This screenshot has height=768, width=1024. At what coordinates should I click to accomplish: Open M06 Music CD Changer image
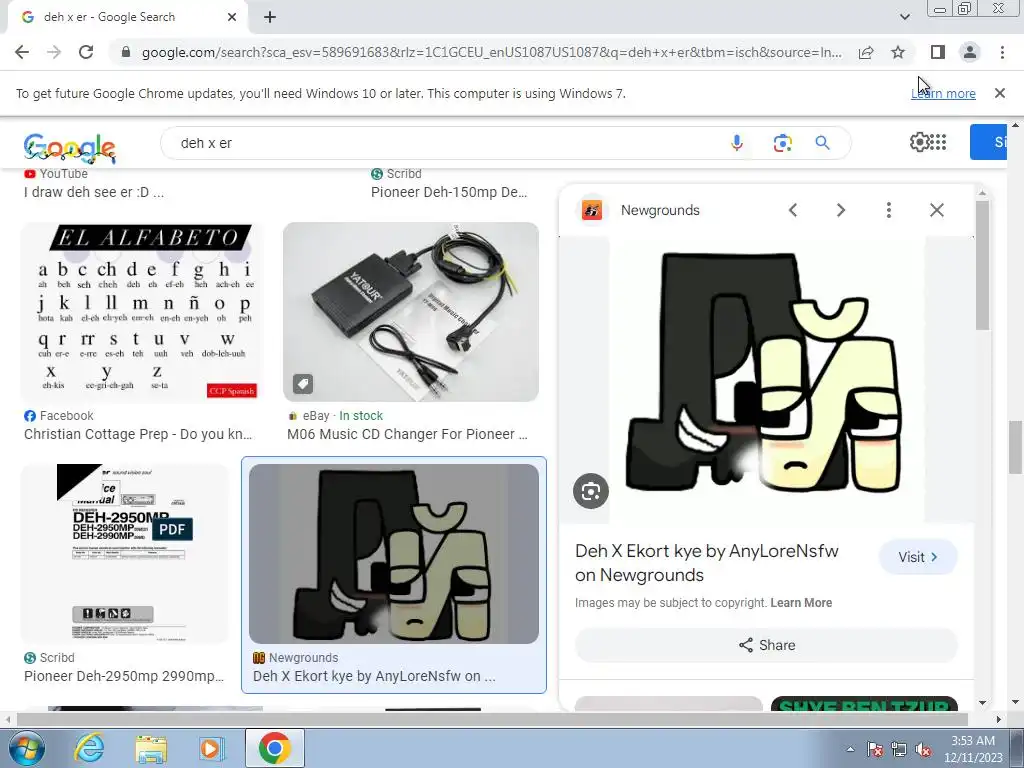click(x=411, y=312)
